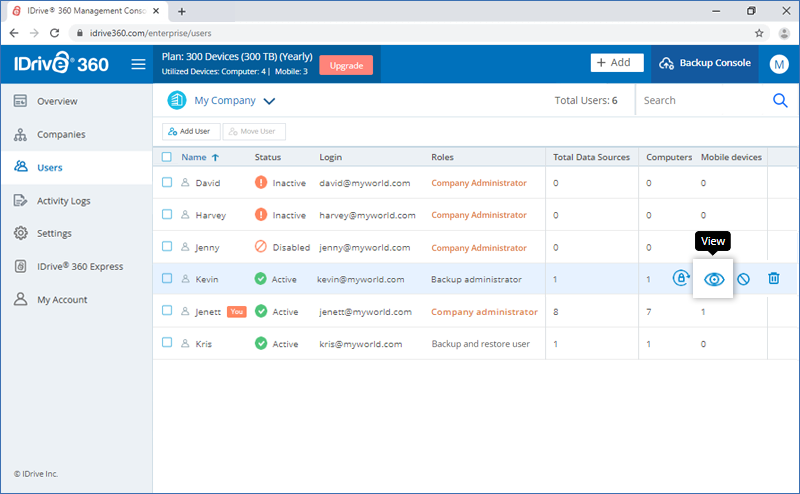Screen dimensions: 800x494
Task: Click the Active checkmark icon for Kevin
Action: 261,279
